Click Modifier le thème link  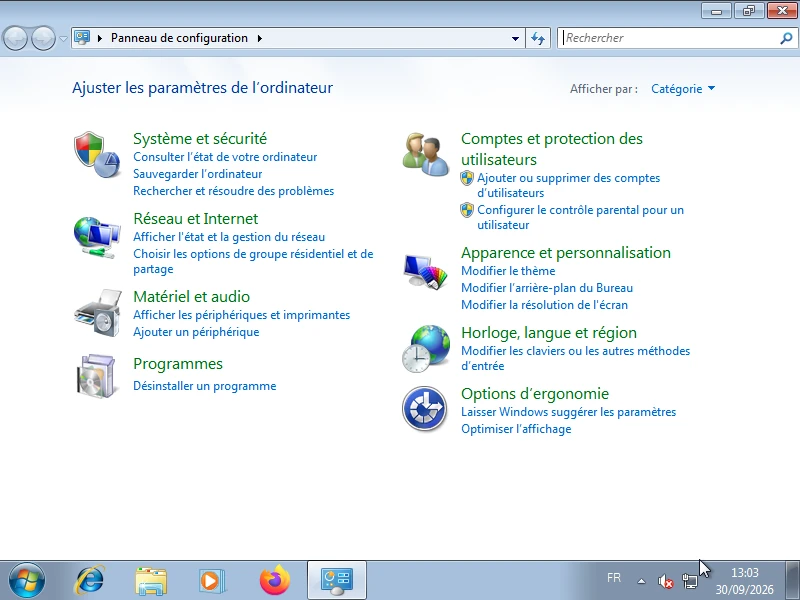[x=508, y=271]
